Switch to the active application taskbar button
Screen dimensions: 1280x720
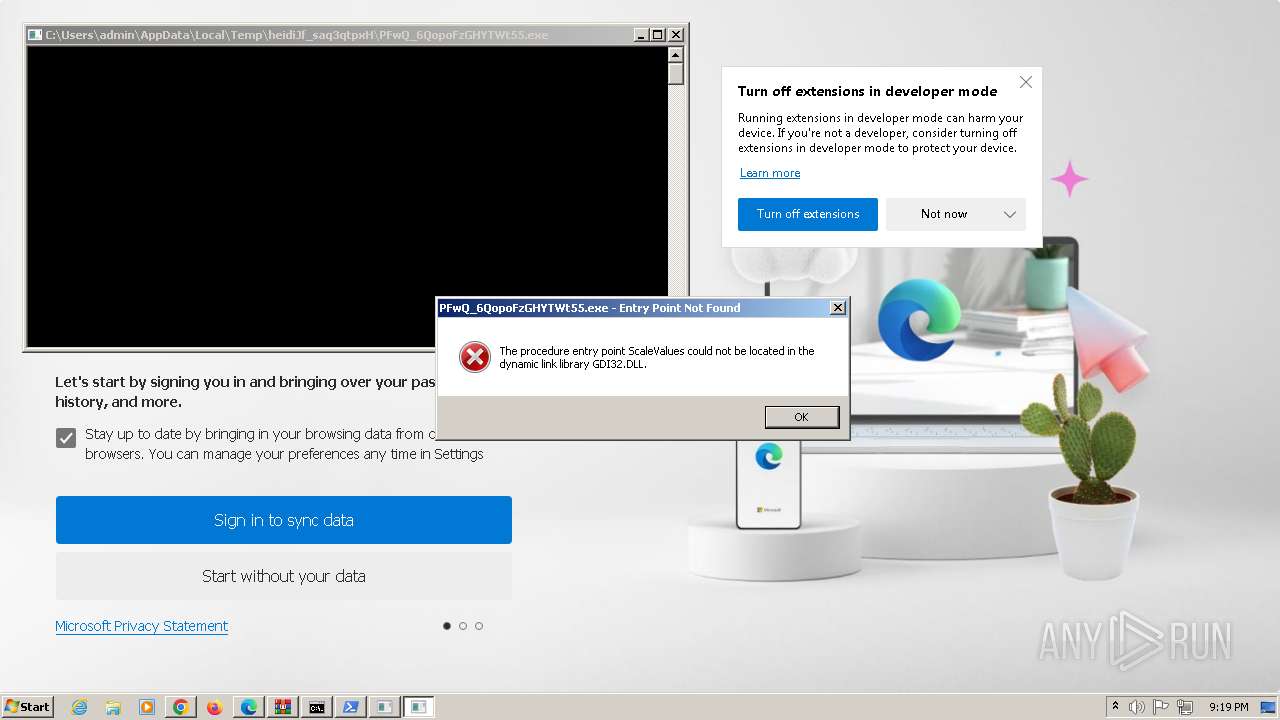pyautogui.click(x=419, y=707)
